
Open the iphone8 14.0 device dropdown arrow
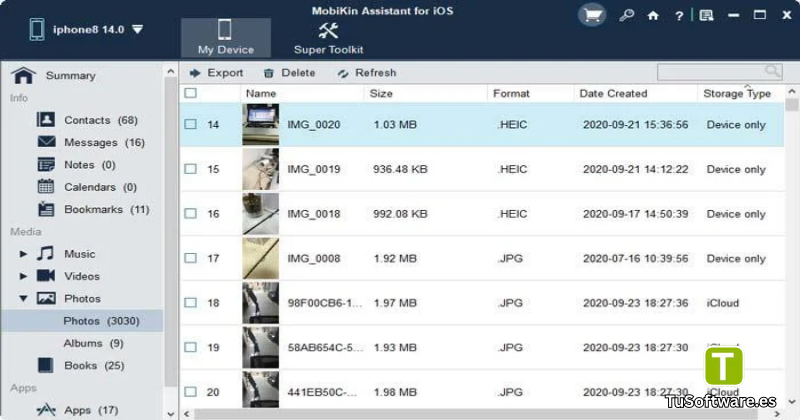[138, 30]
